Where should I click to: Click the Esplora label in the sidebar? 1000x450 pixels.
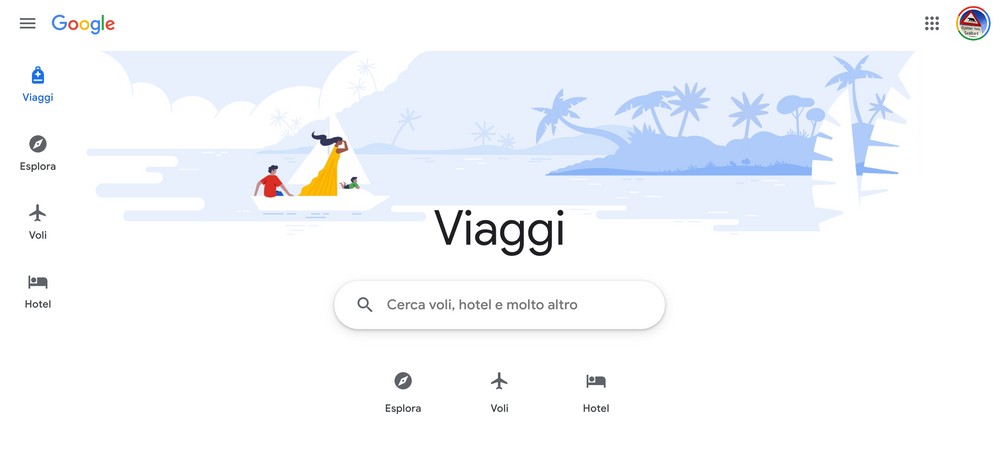click(38, 166)
